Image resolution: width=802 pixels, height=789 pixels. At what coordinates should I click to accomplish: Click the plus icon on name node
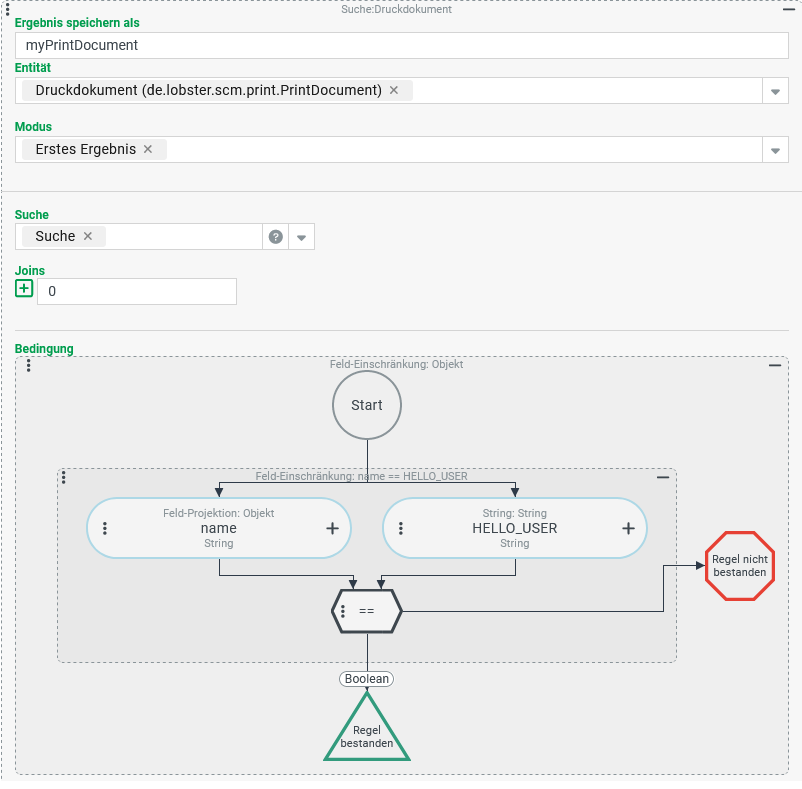[x=332, y=528]
